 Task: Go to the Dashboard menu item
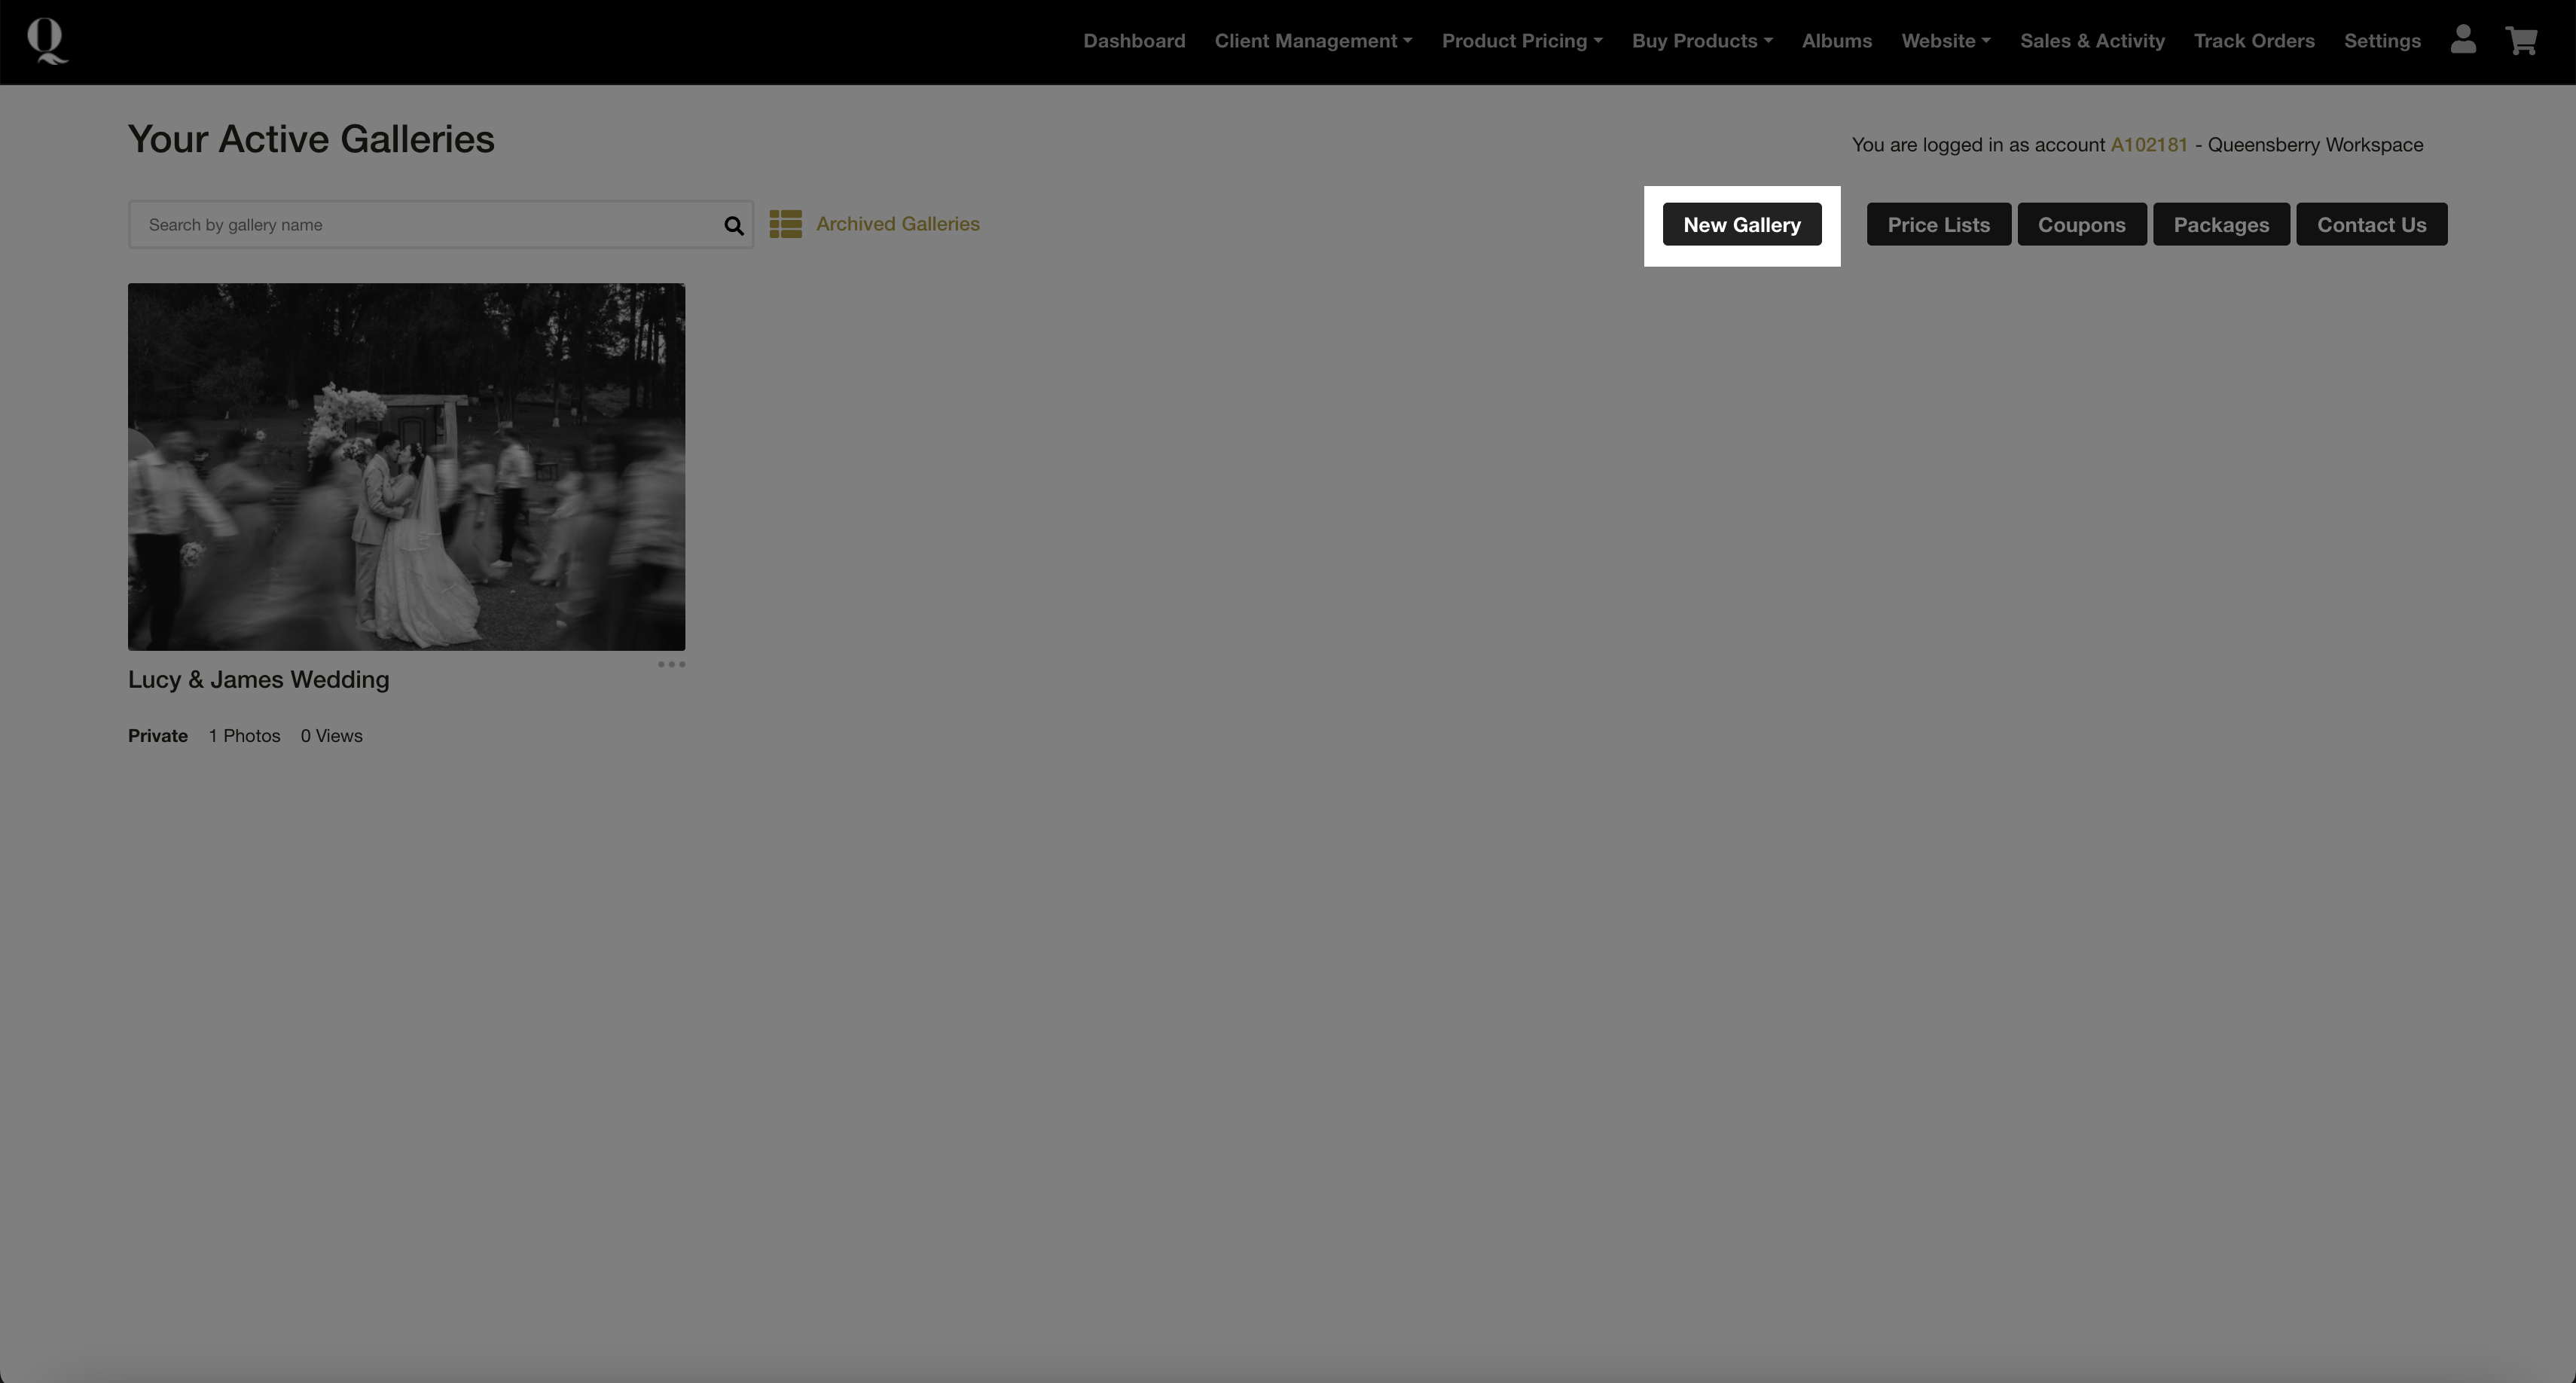pos(1134,41)
